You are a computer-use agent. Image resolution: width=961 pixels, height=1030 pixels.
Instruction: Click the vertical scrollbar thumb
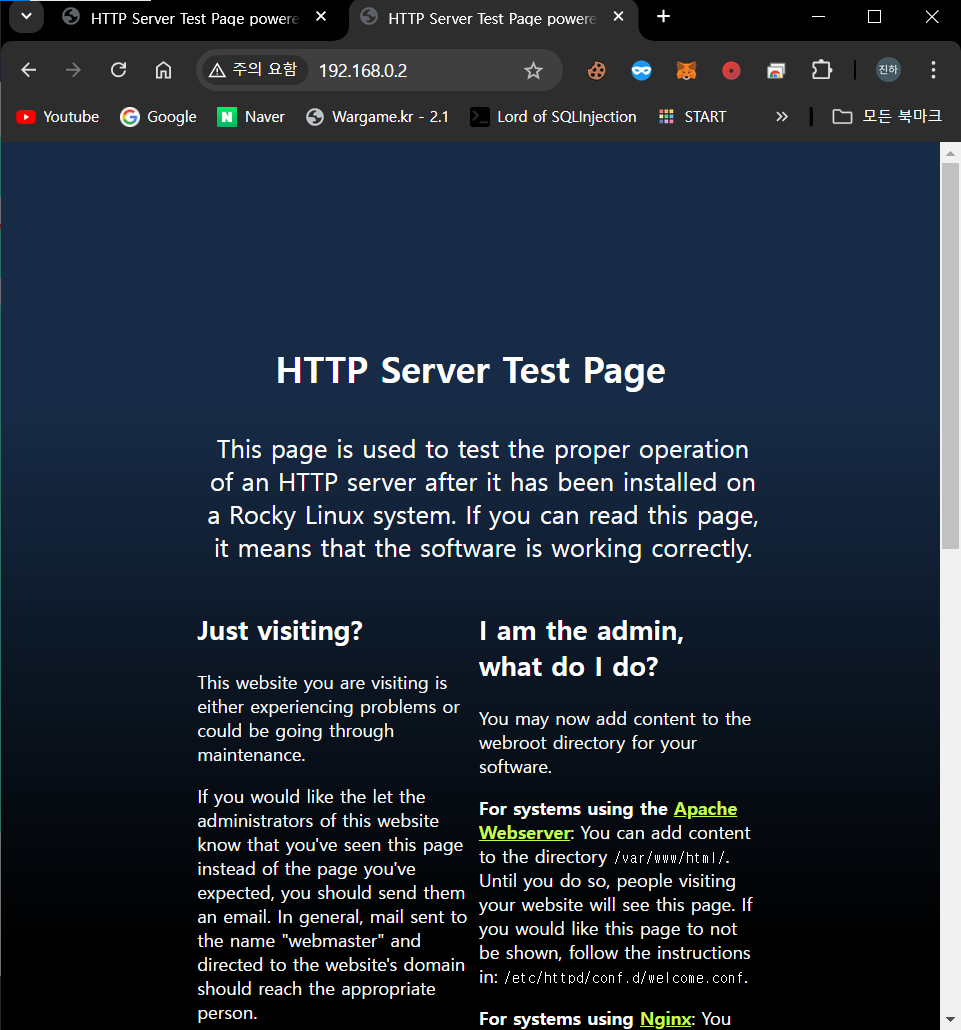(x=950, y=355)
